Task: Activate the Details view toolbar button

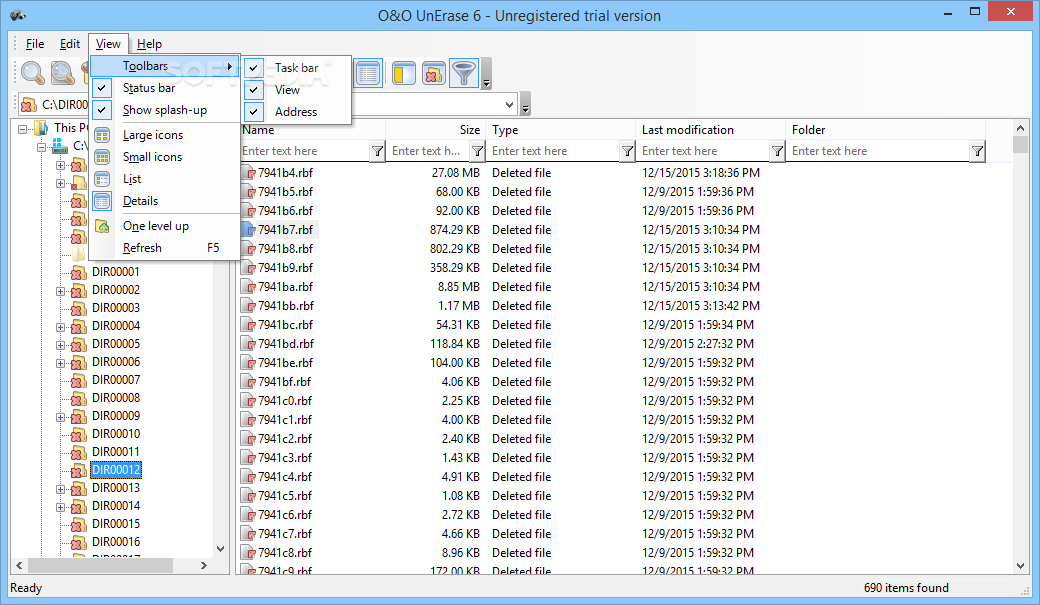Action: tap(368, 73)
